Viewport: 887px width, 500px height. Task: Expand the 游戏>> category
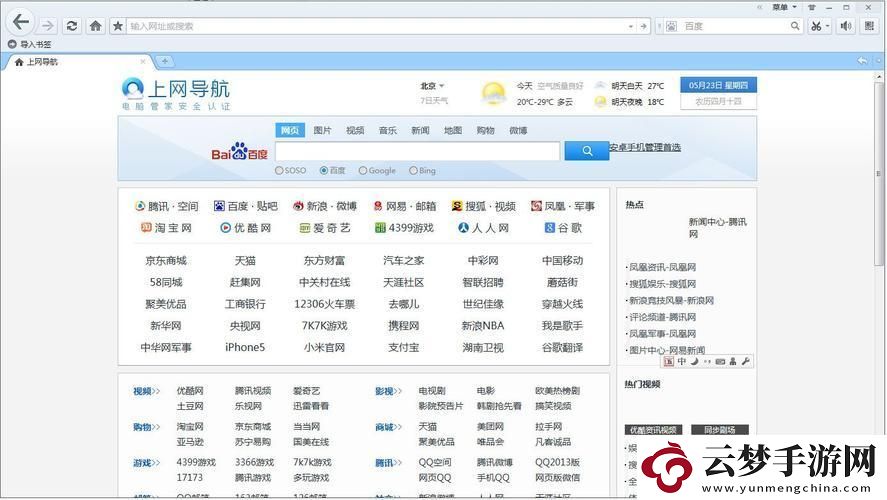point(147,463)
